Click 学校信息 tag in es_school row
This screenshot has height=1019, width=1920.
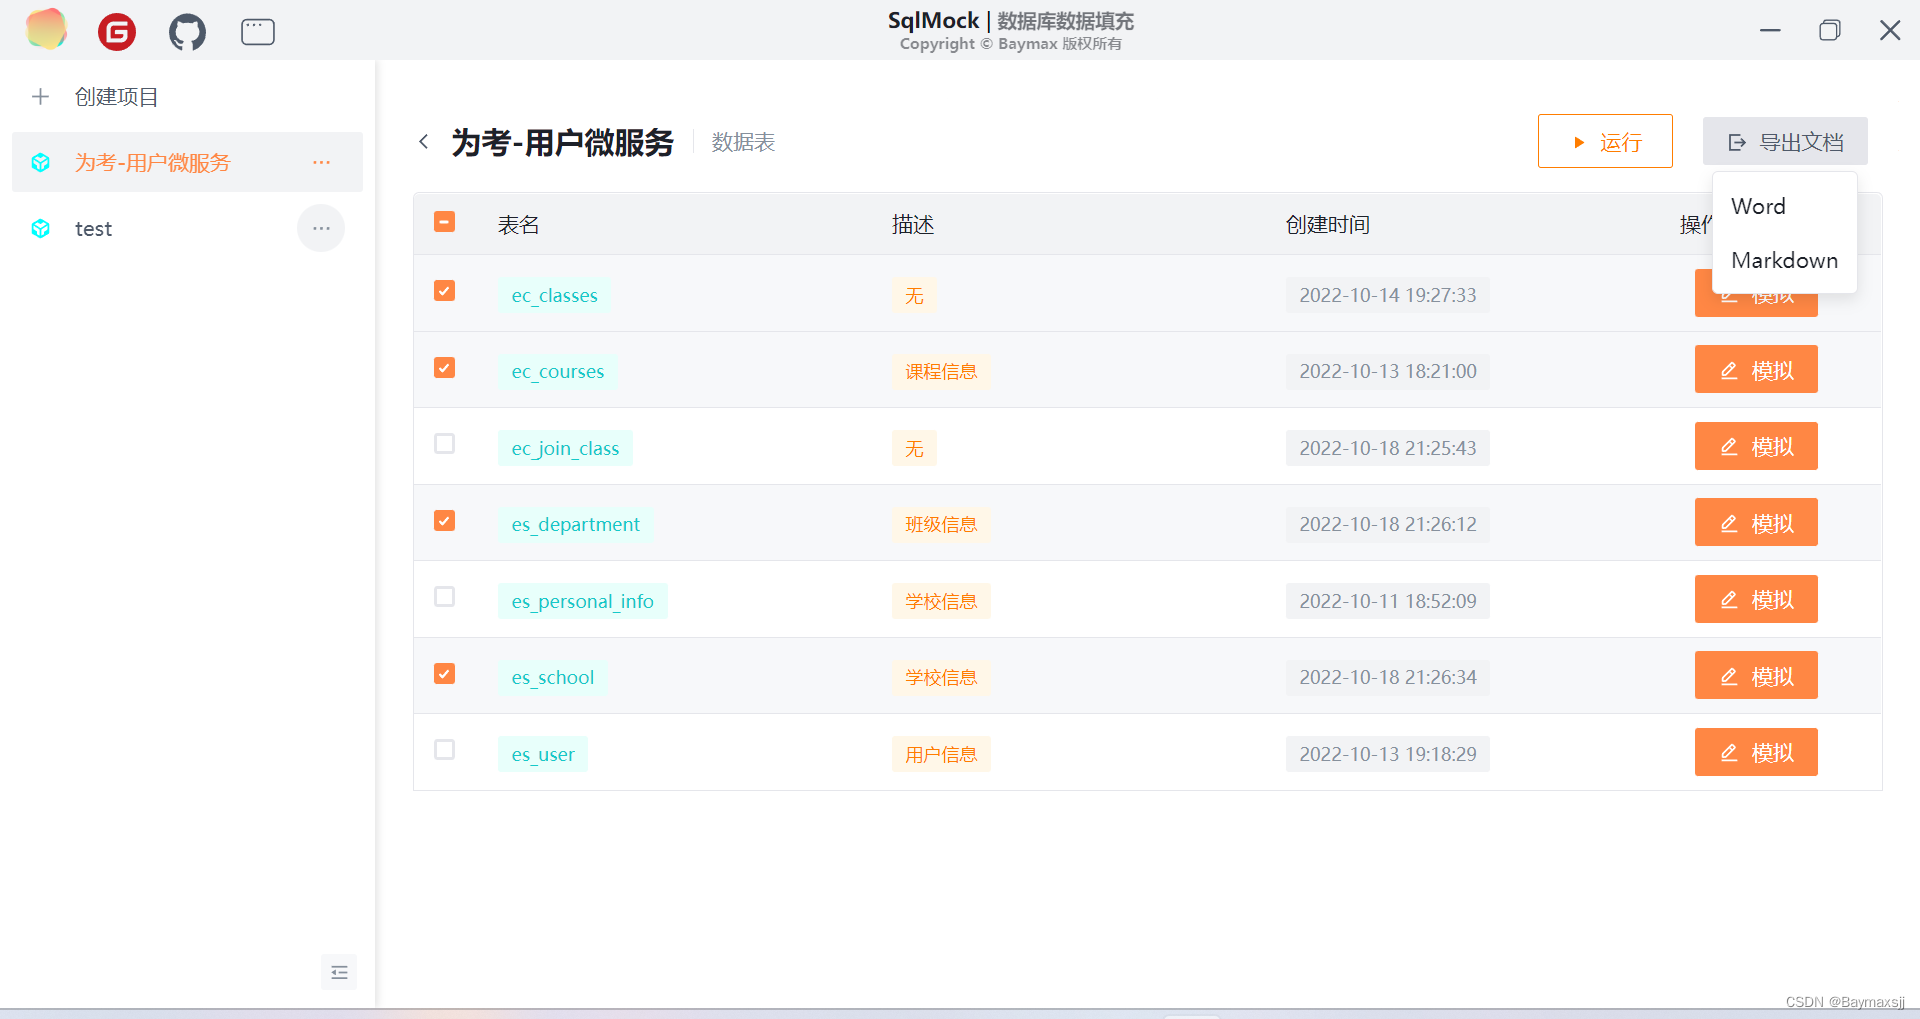coord(941,677)
